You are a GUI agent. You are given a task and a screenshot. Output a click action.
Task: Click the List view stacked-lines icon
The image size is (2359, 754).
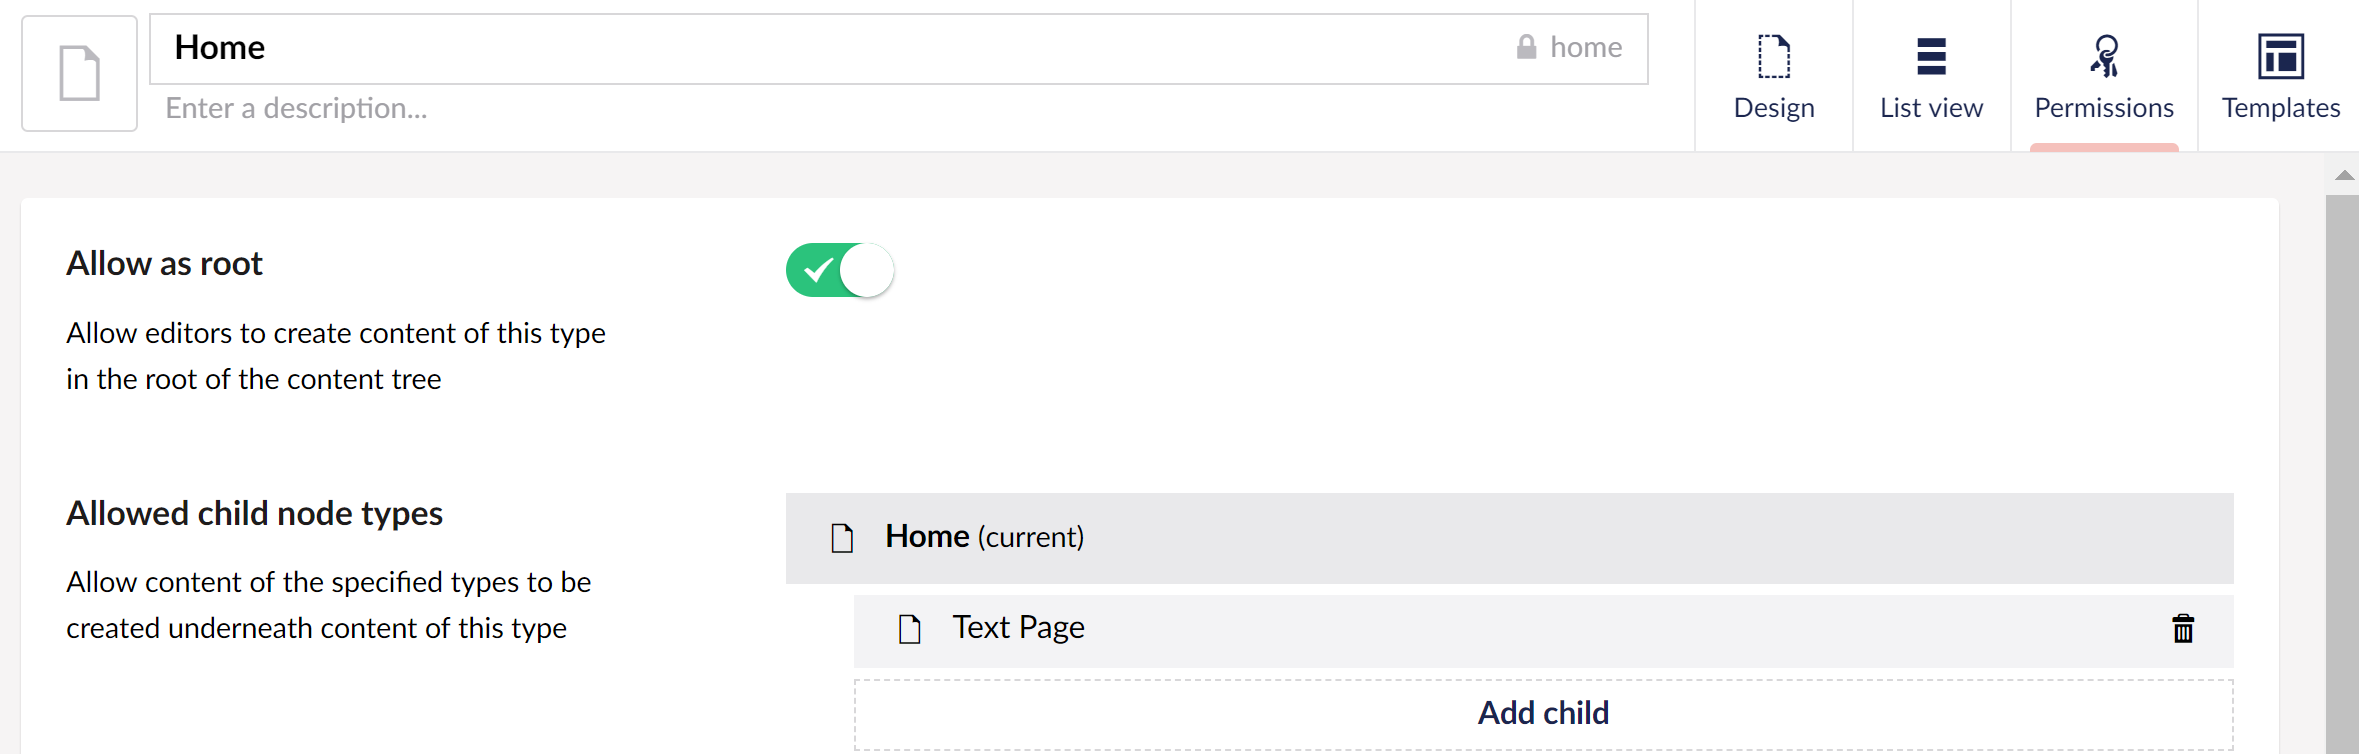(1931, 56)
